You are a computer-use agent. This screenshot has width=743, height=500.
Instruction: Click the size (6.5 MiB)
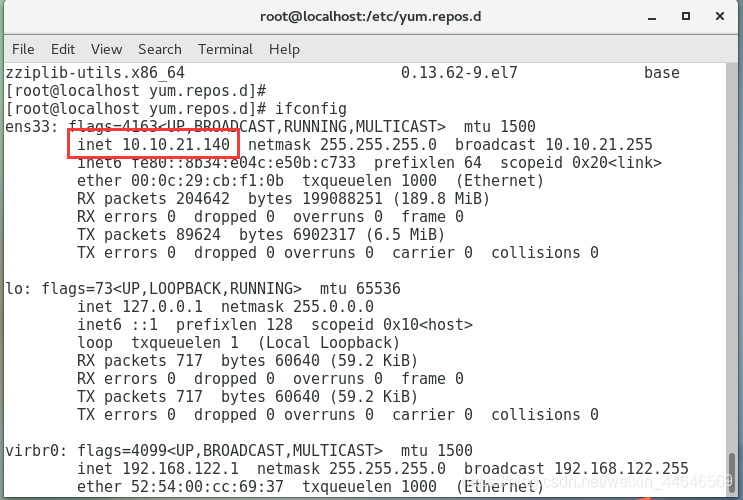coord(405,235)
